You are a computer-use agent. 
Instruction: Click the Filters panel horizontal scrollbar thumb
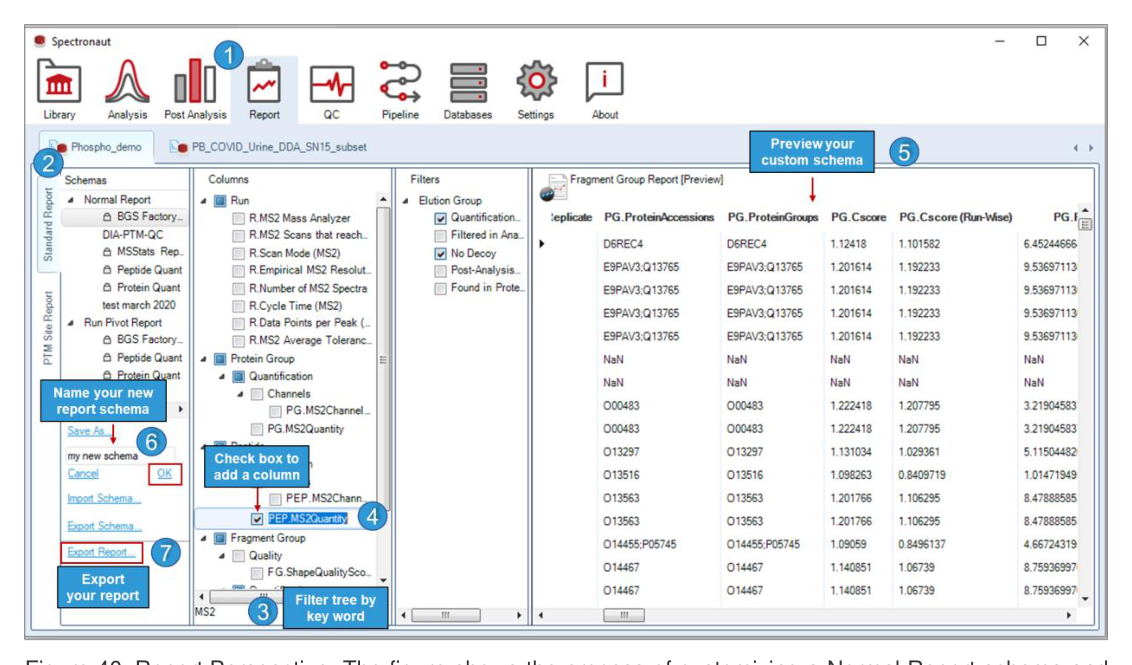pyautogui.click(x=445, y=615)
